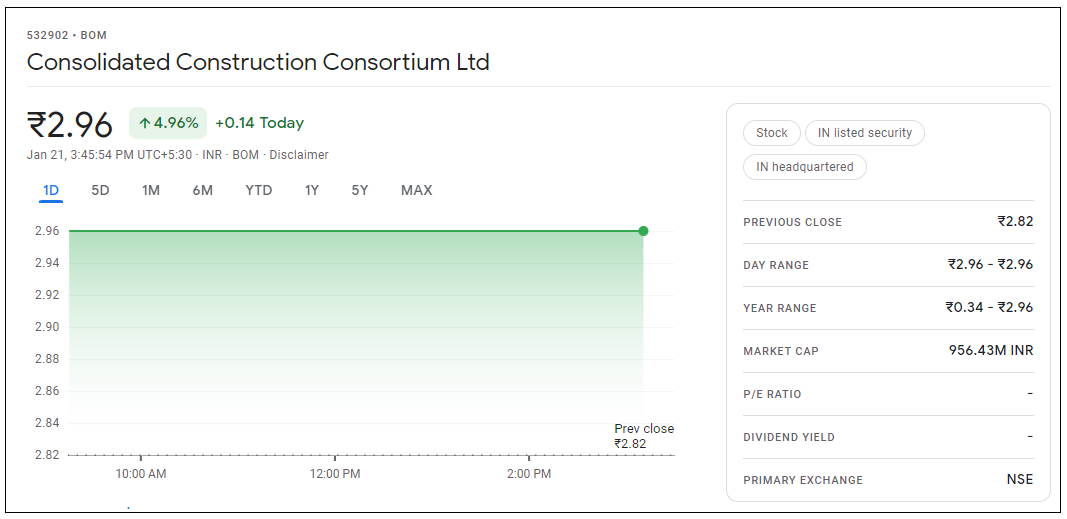Click the DAY RANGE label
The width and height of the screenshot is (1067, 519).
pyautogui.click(x=776, y=265)
